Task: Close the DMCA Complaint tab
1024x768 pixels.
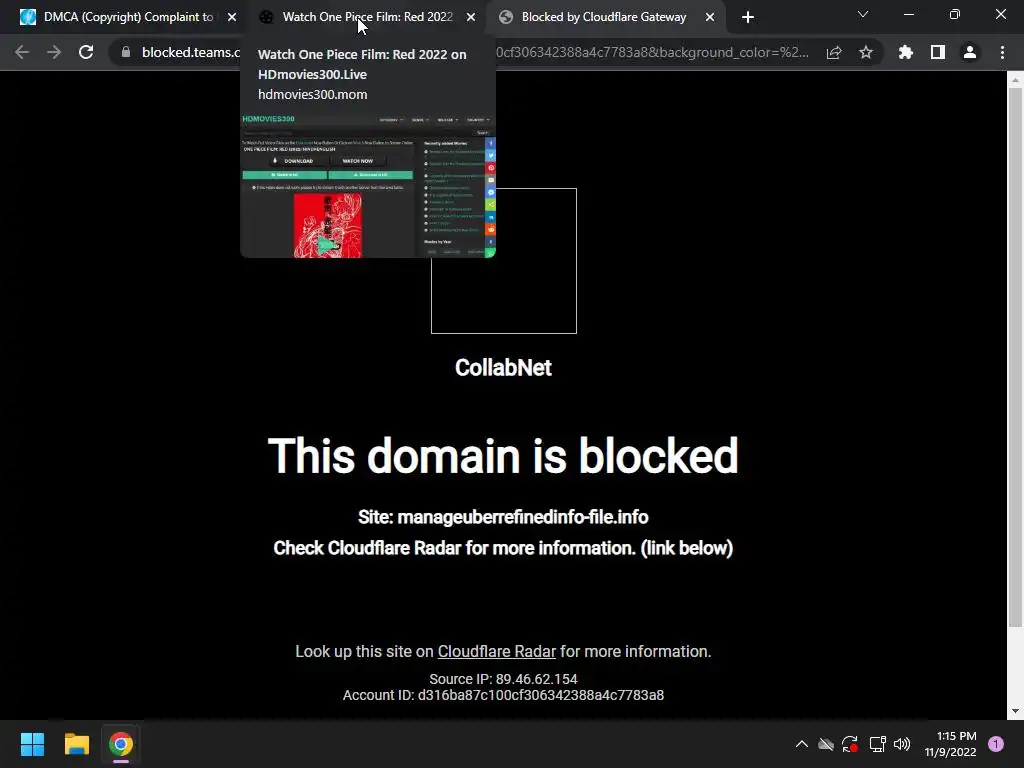Action: (x=232, y=18)
